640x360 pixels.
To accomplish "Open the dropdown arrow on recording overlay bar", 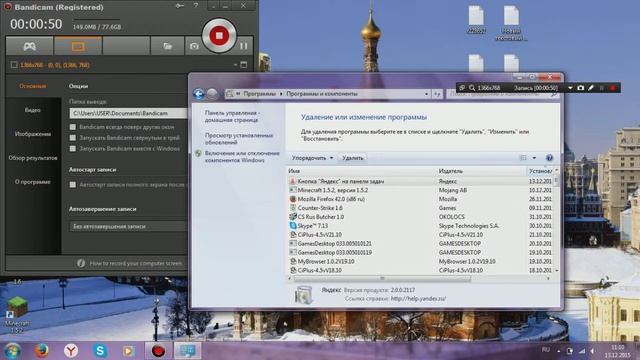I will pos(570,88).
